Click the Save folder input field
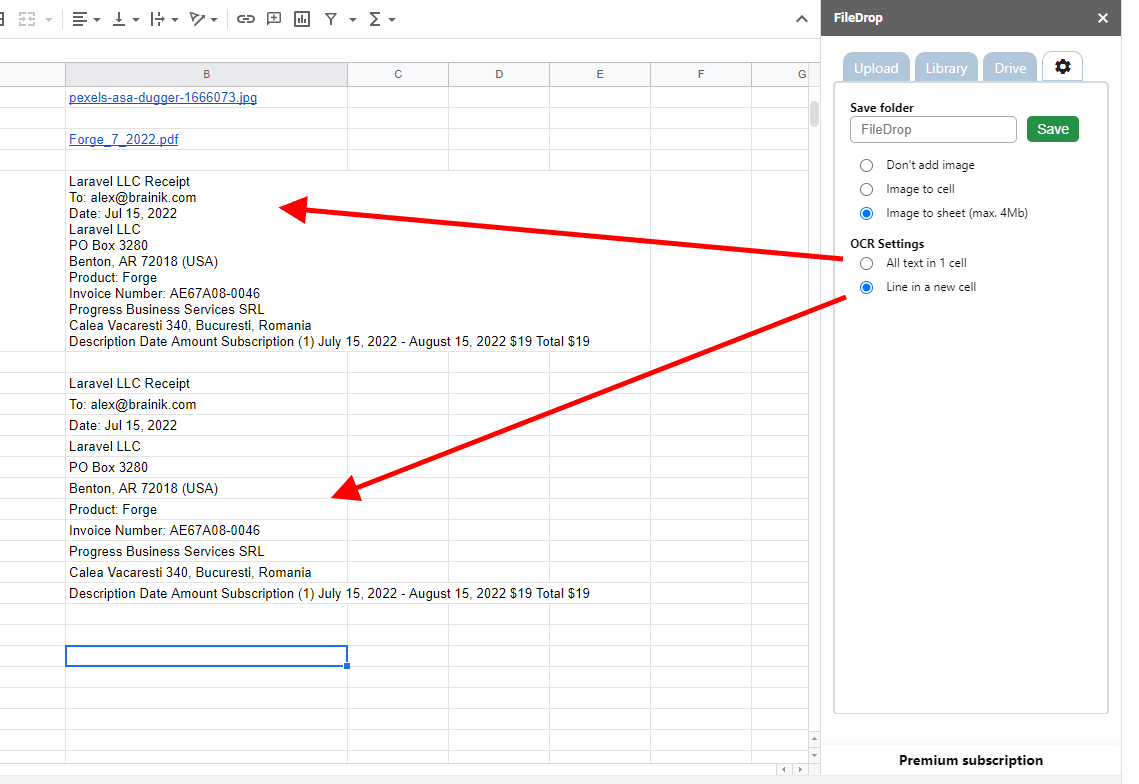 933,129
